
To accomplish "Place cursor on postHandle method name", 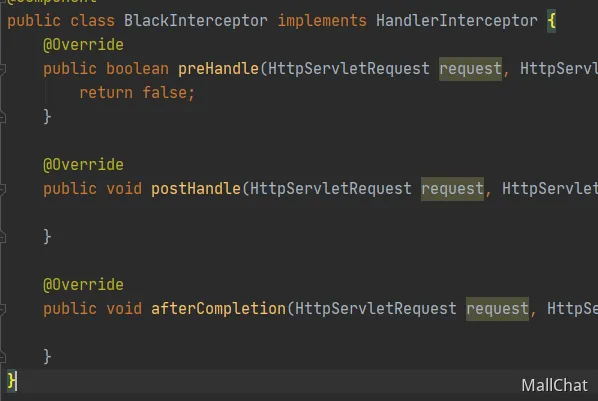I will pyautogui.click(x=196, y=189).
